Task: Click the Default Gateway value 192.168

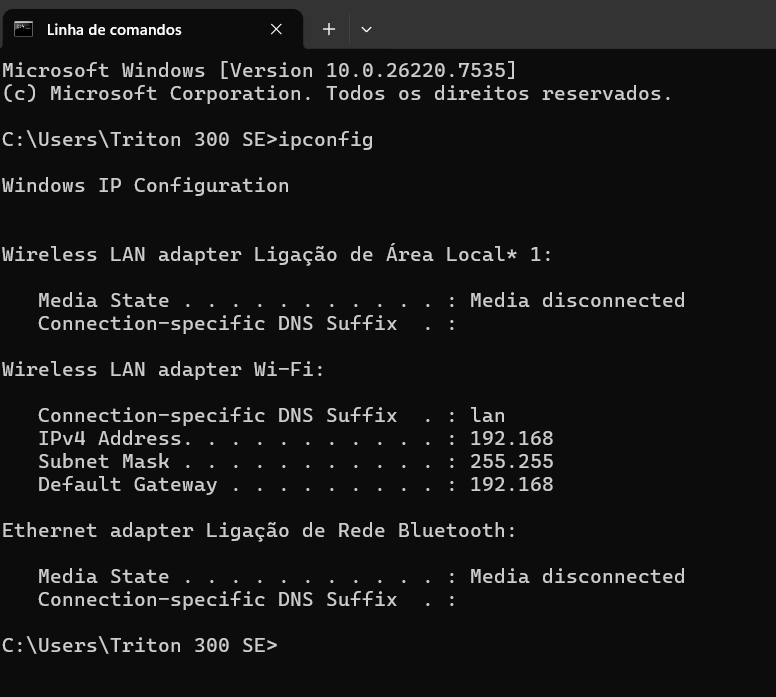Action: click(511, 485)
